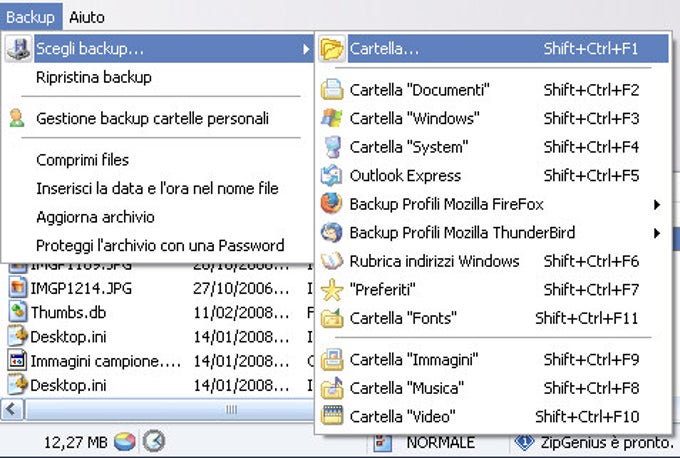Click ZipGenius è pronto status text
Viewport: 680px width, 458px height.
[x=607, y=443]
